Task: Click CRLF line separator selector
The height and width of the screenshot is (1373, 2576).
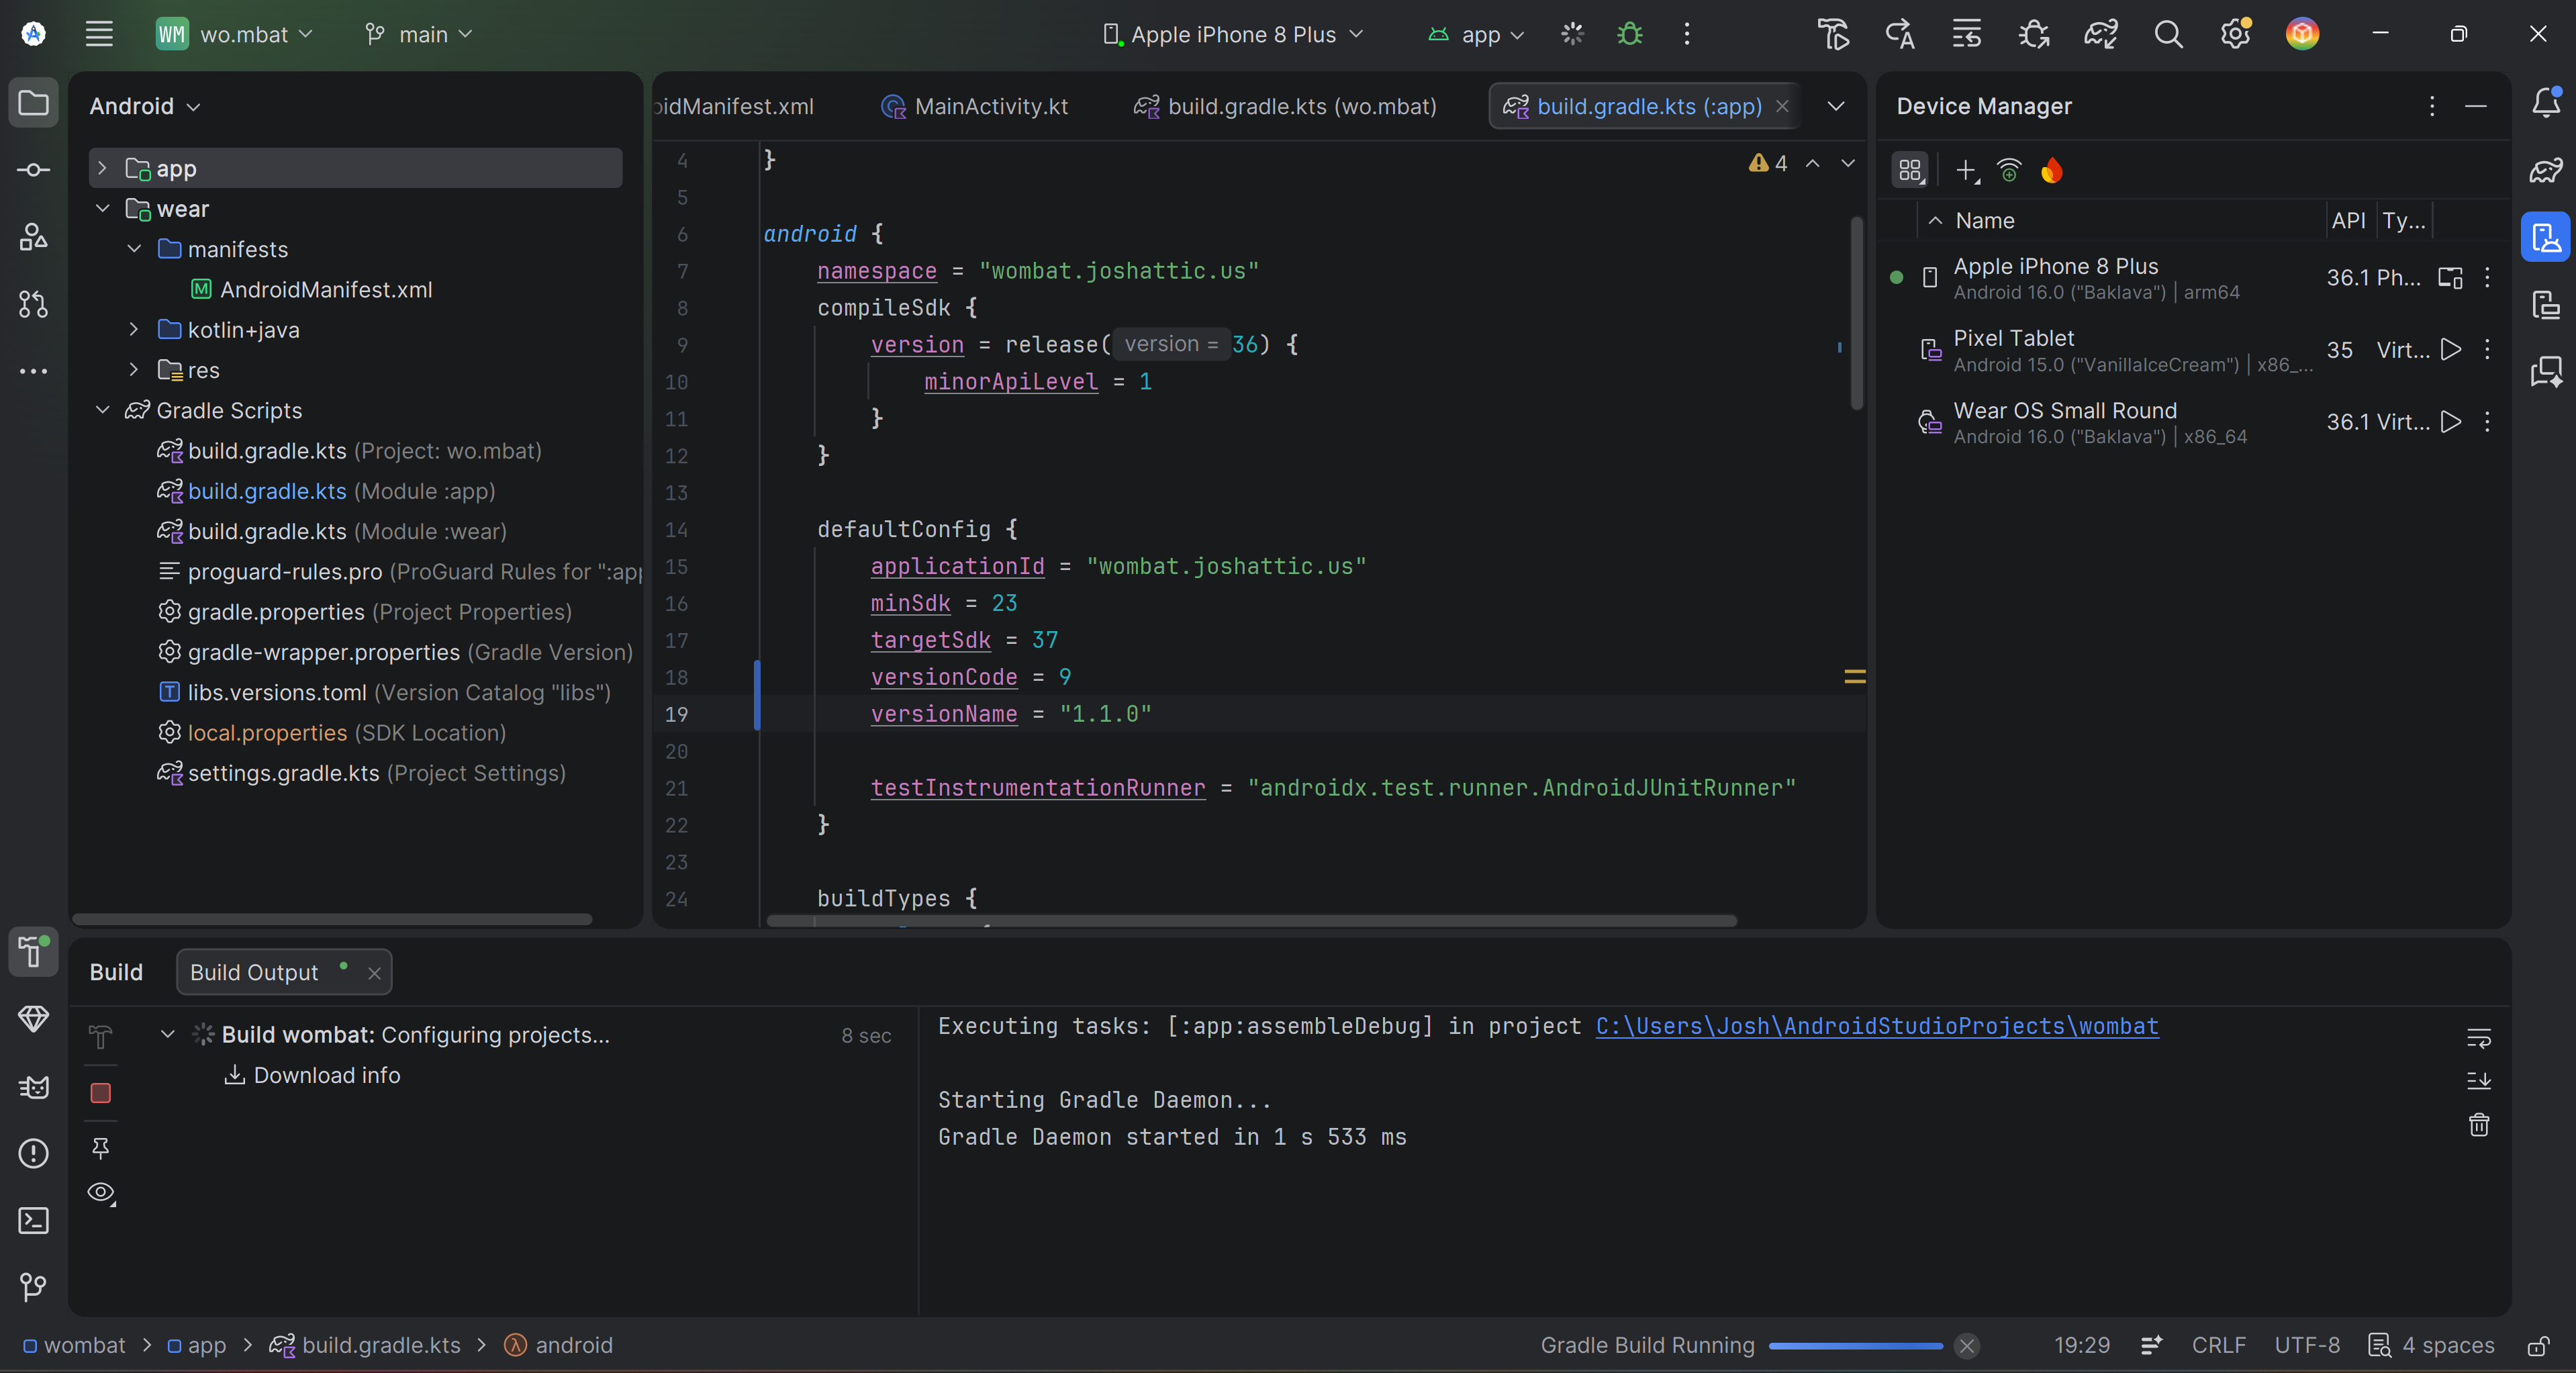Action: (2218, 1346)
